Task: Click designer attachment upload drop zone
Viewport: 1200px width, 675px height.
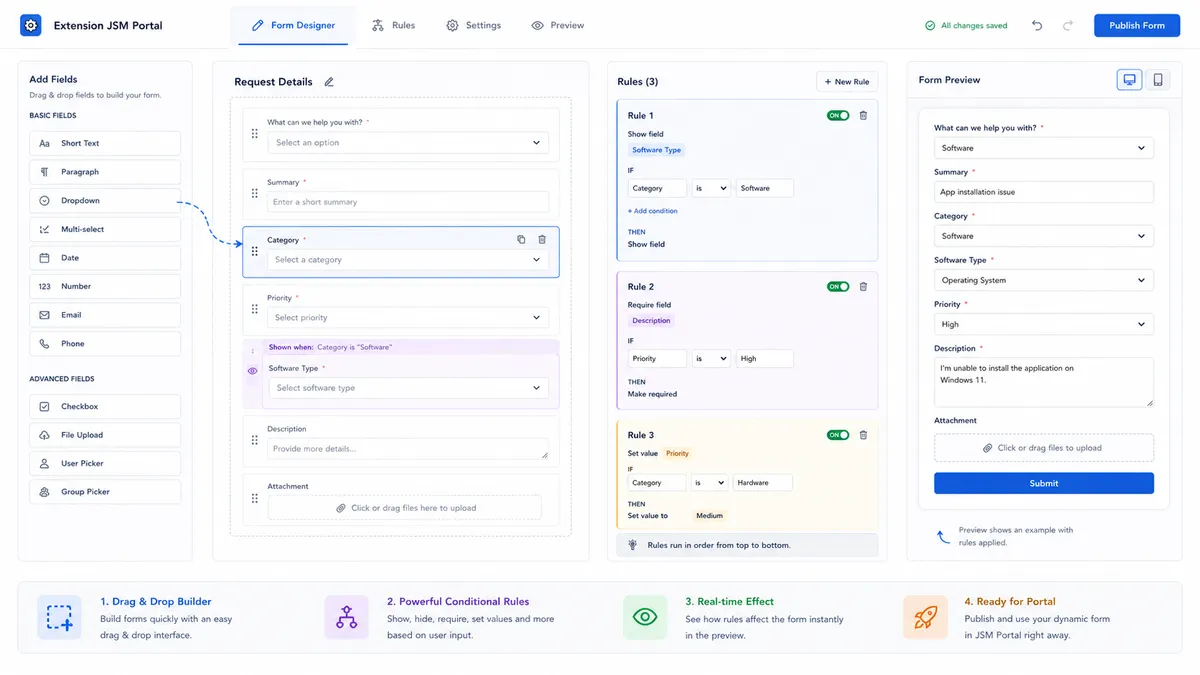Action: click(x=405, y=508)
